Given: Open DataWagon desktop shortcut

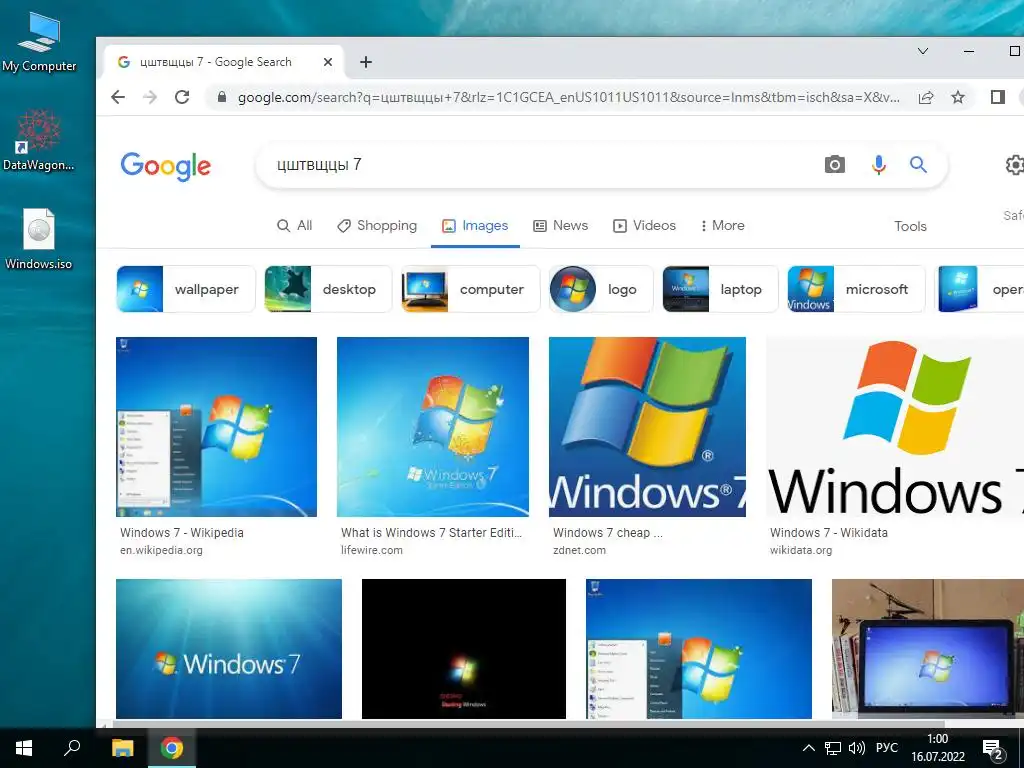Looking at the screenshot, I should point(39,140).
